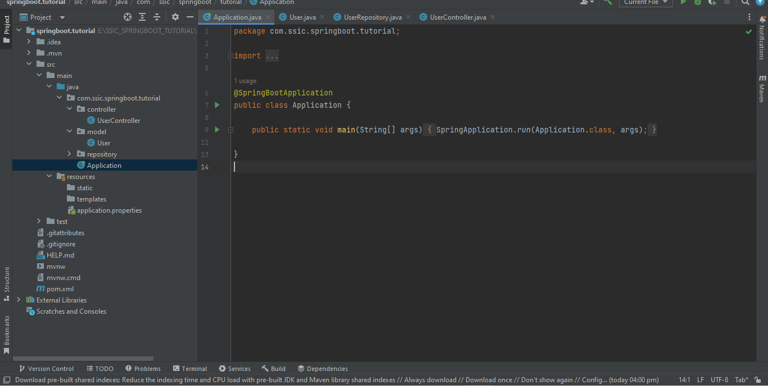This screenshot has height=386, width=768.
Task: Close the User.java tab
Action: pyautogui.click(x=322, y=17)
